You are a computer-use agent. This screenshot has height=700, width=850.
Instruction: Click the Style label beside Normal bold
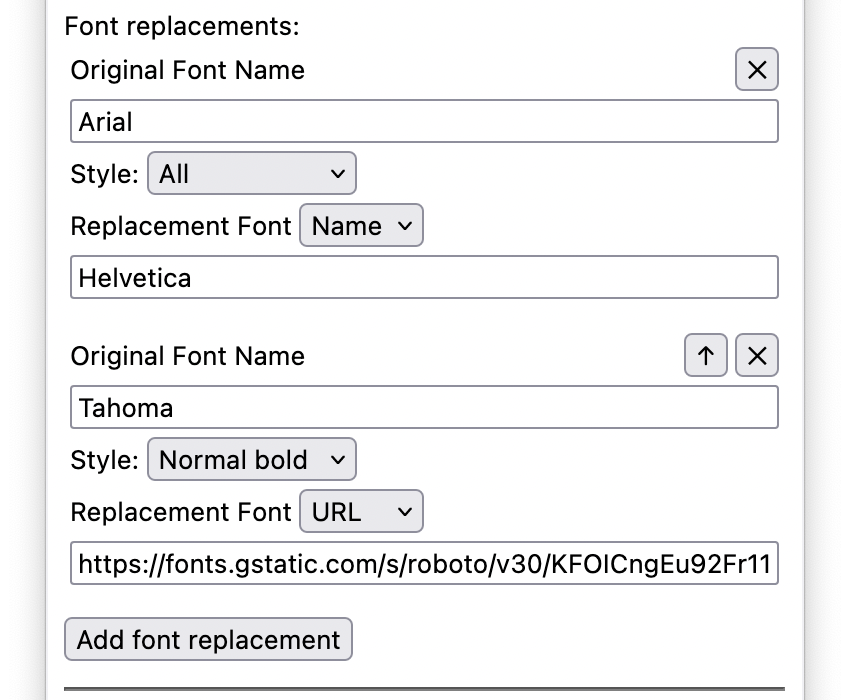point(104,460)
